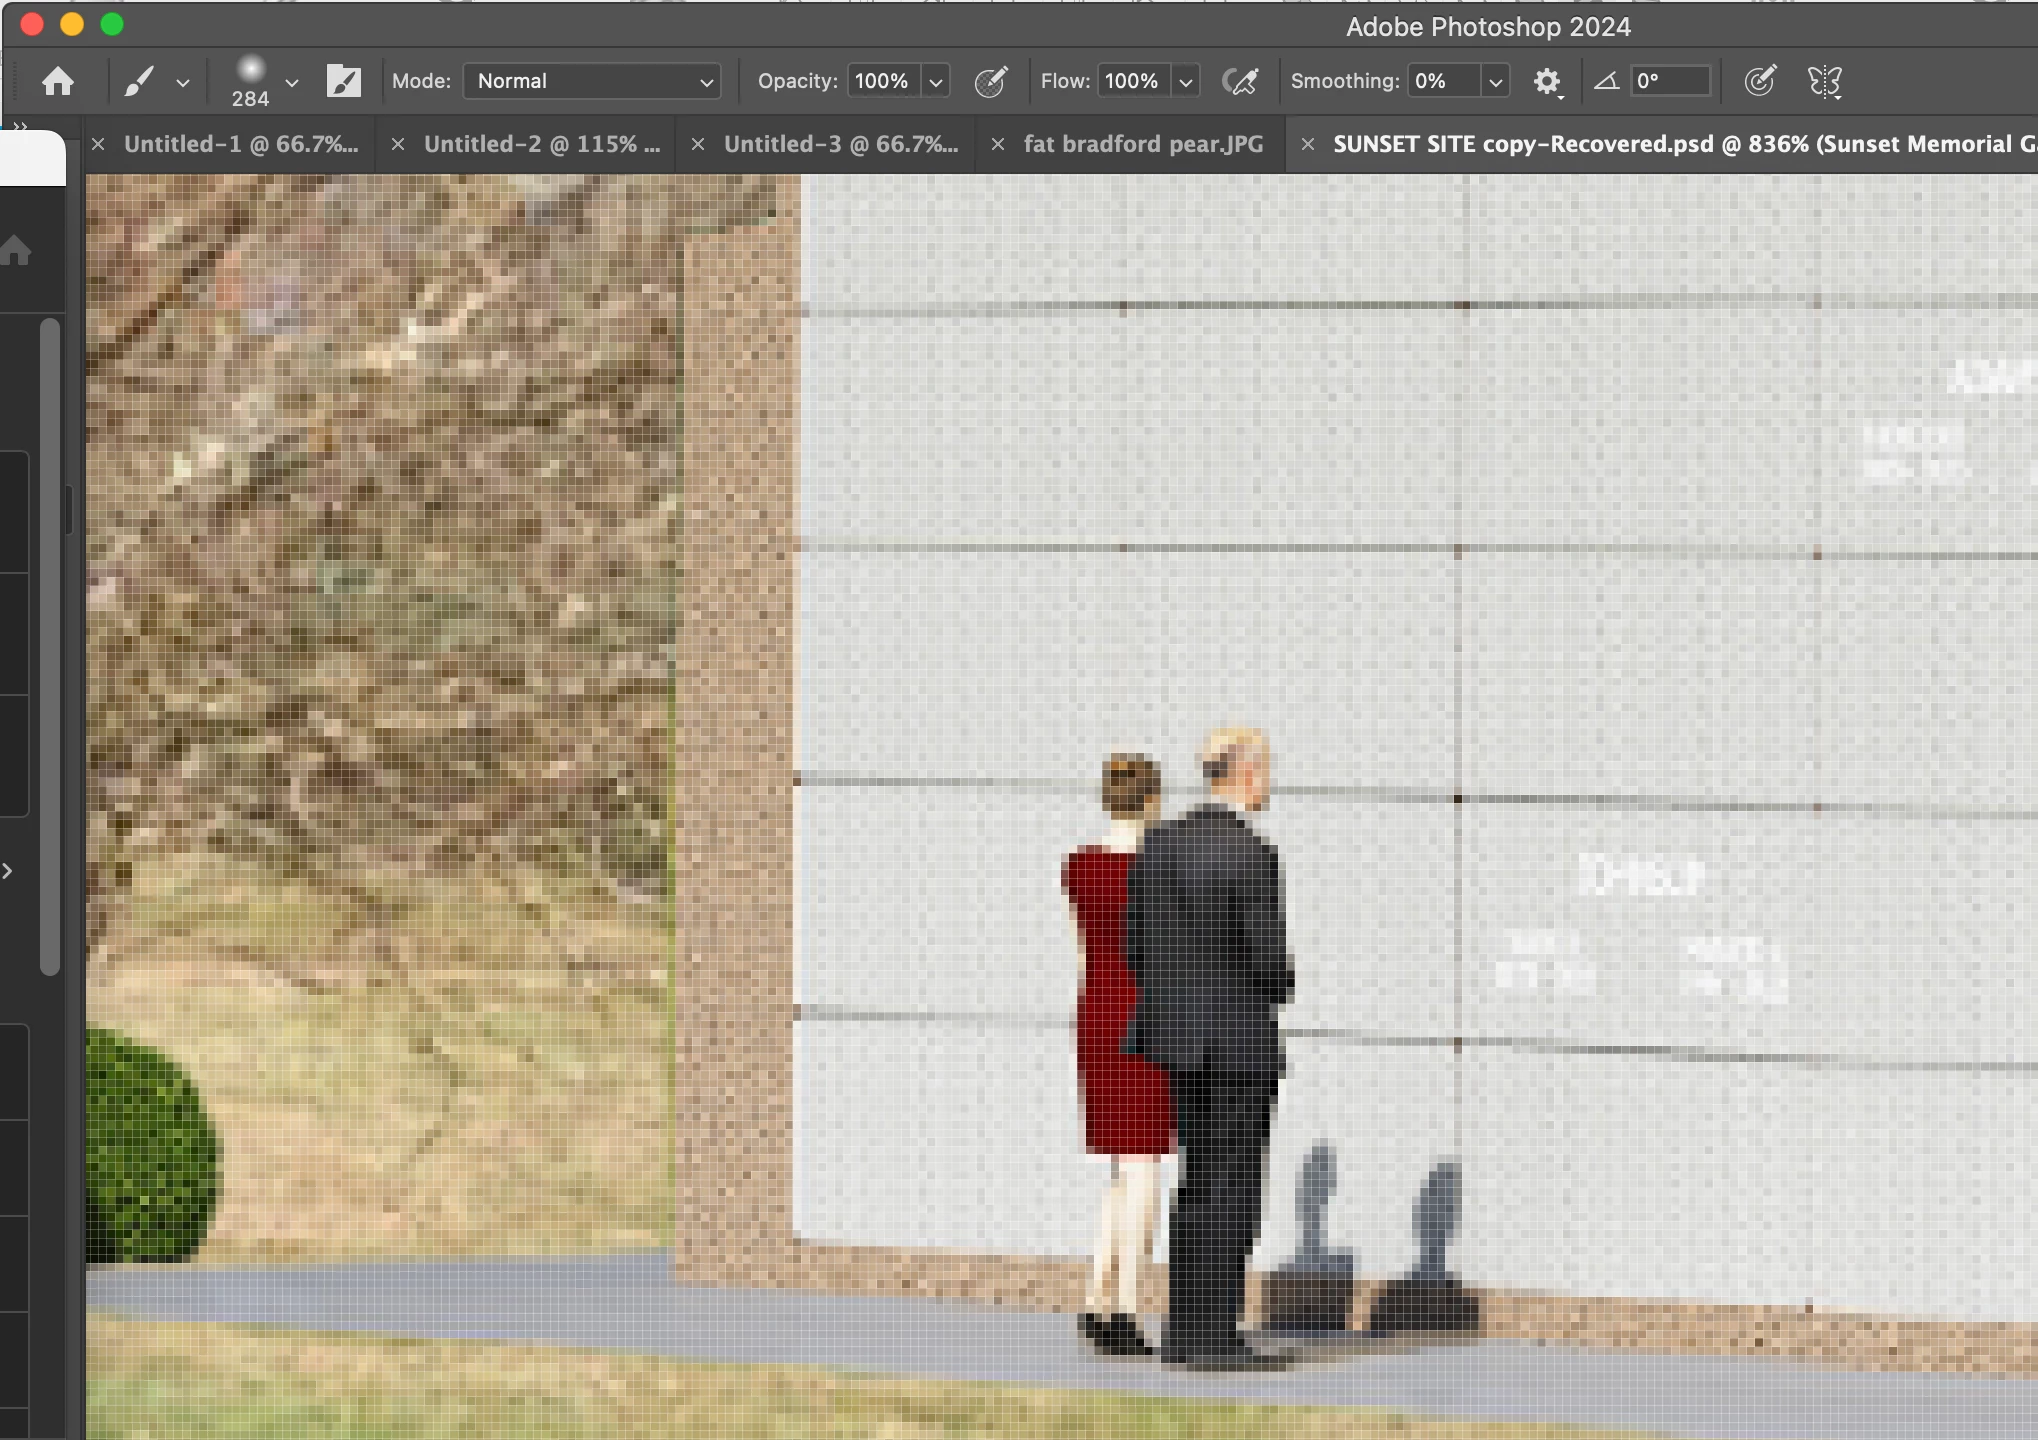Switch to the Untitled-2 document tab

(x=541, y=144)
